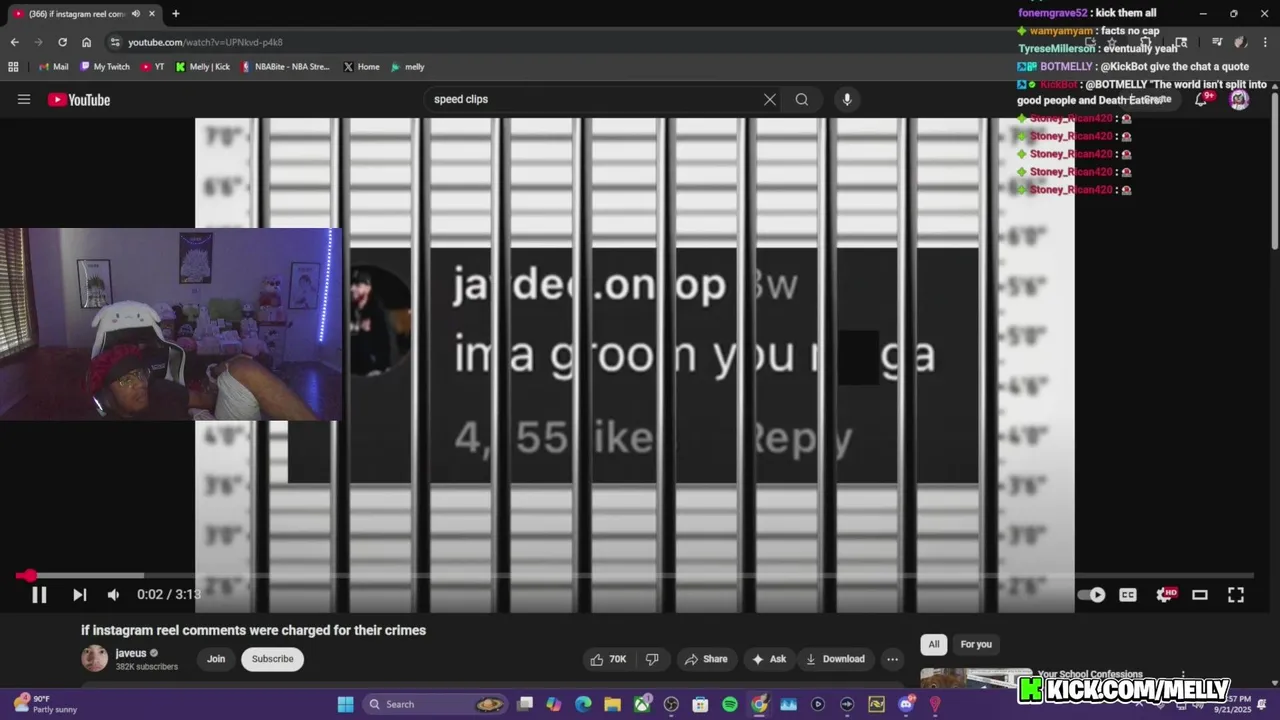Open YouTube notifications bell
Screen dimensions: 1280x720
1201,99
